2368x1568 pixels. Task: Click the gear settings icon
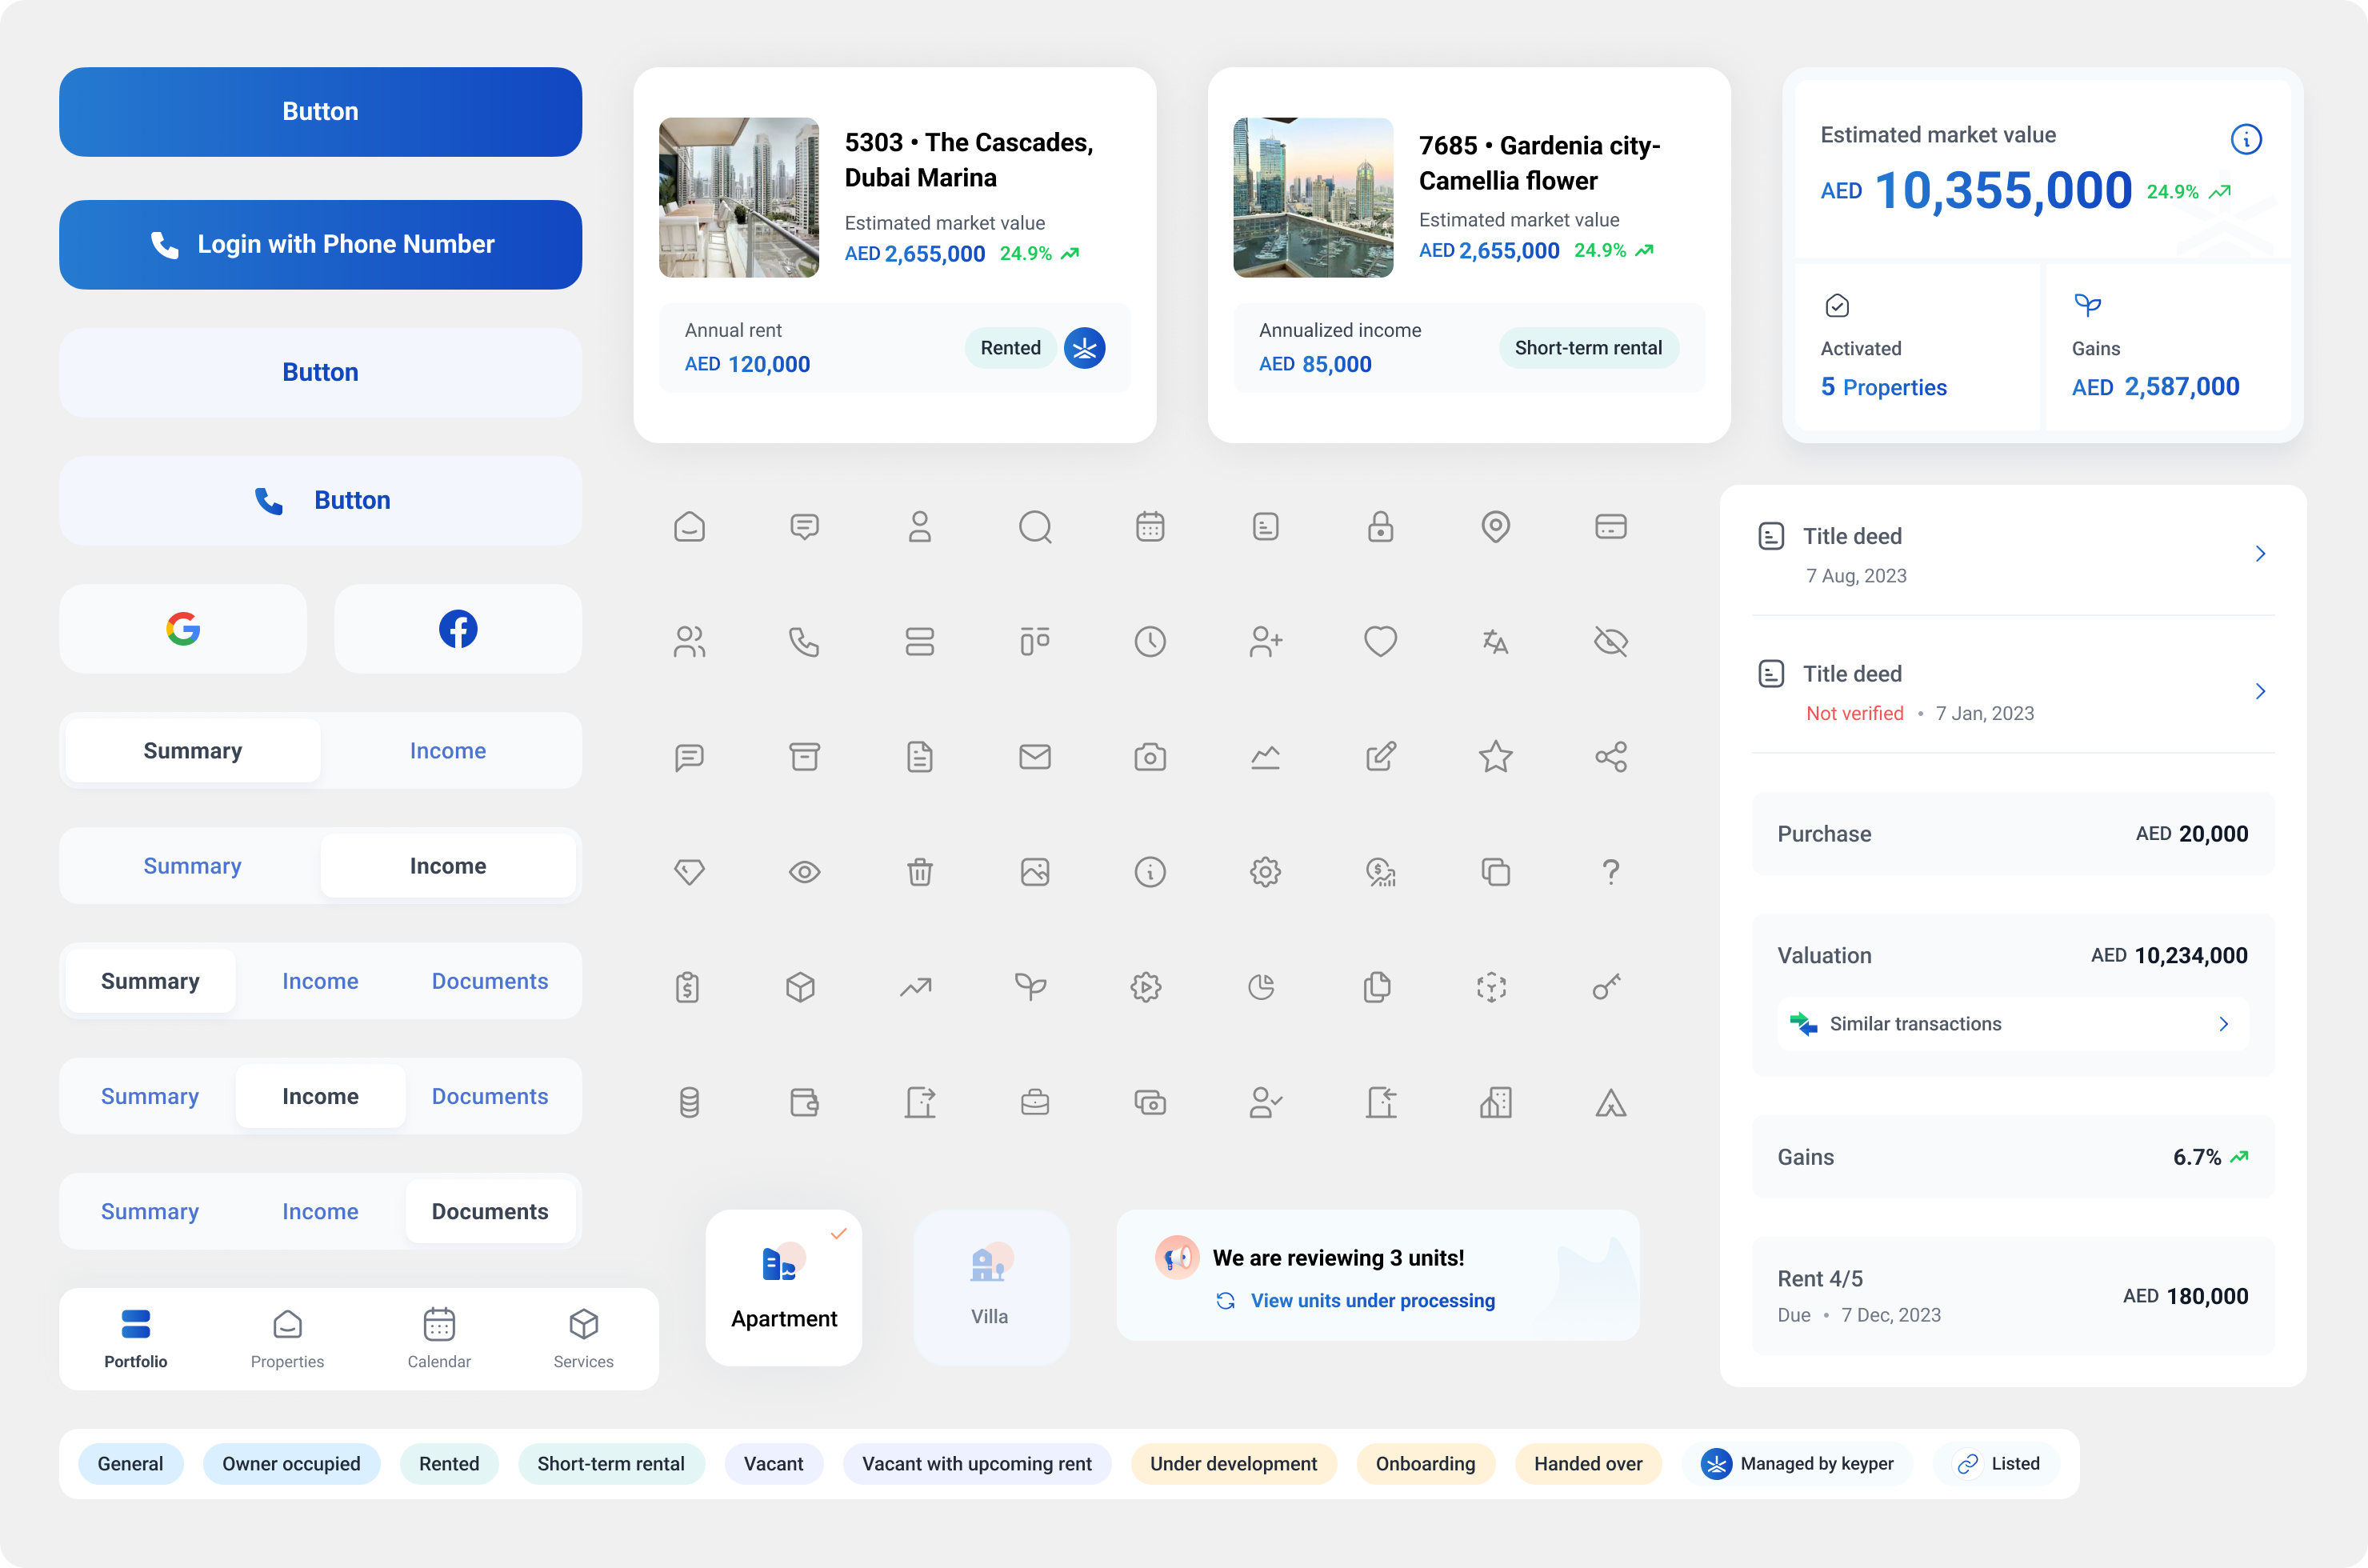(1266, 872)
